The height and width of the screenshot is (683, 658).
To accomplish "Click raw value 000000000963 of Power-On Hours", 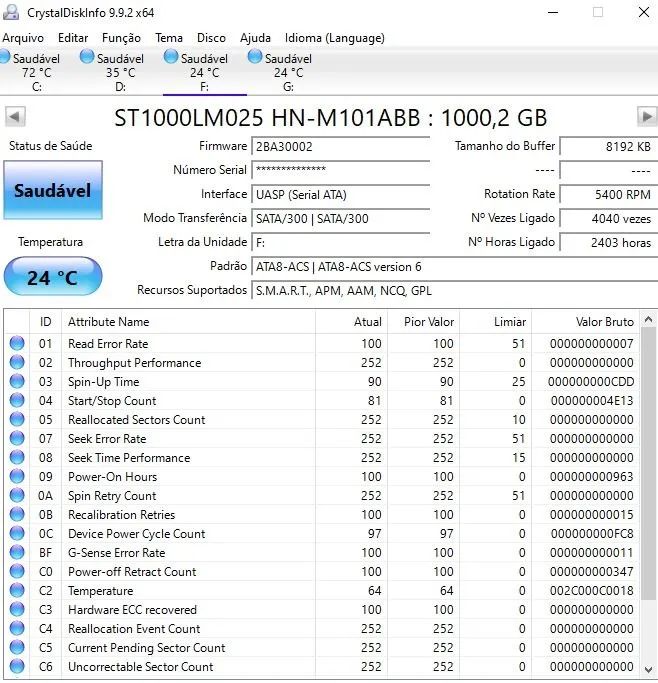I will pyautogui.click(x=591, y=477).
